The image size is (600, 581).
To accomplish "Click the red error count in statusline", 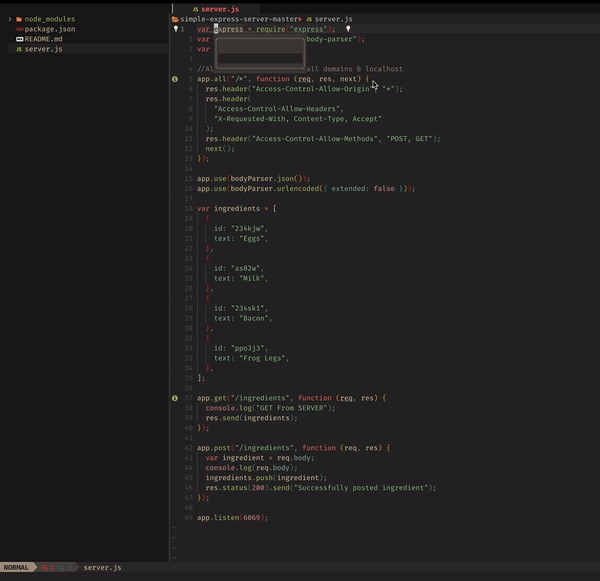I will coord(48,567).
